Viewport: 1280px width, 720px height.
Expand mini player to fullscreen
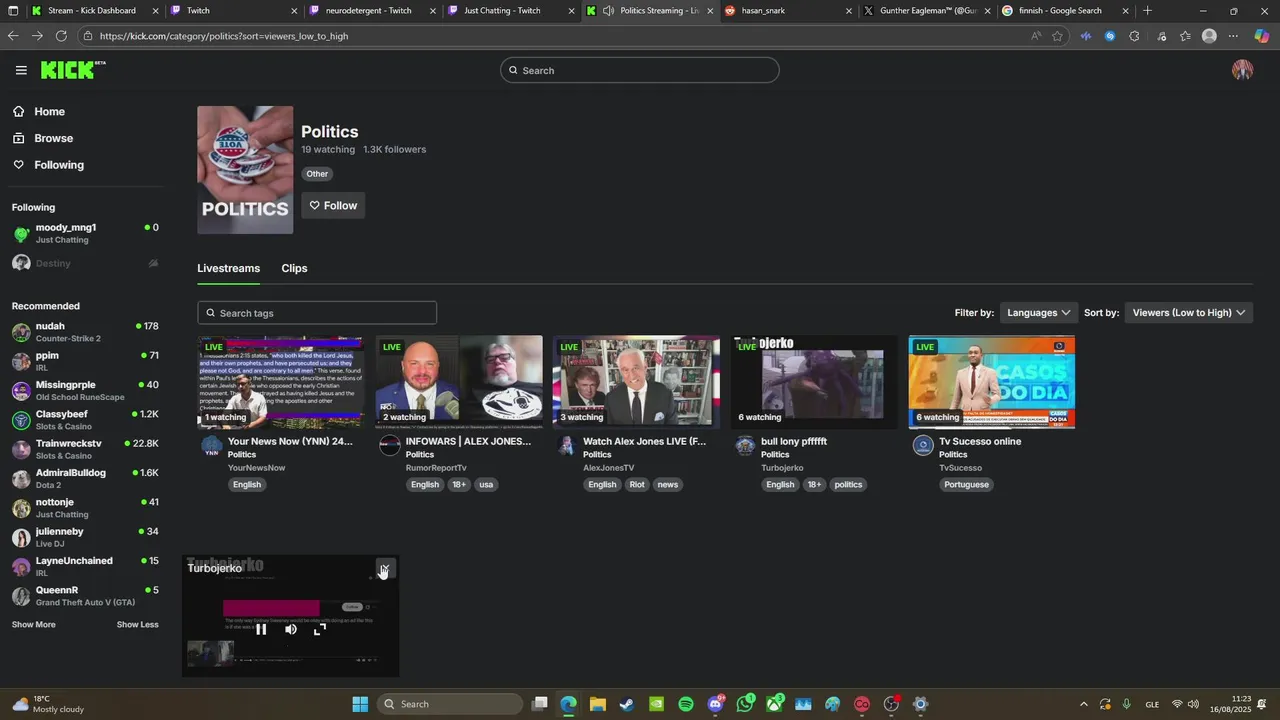pyautogui.click(x=320, y=629)
